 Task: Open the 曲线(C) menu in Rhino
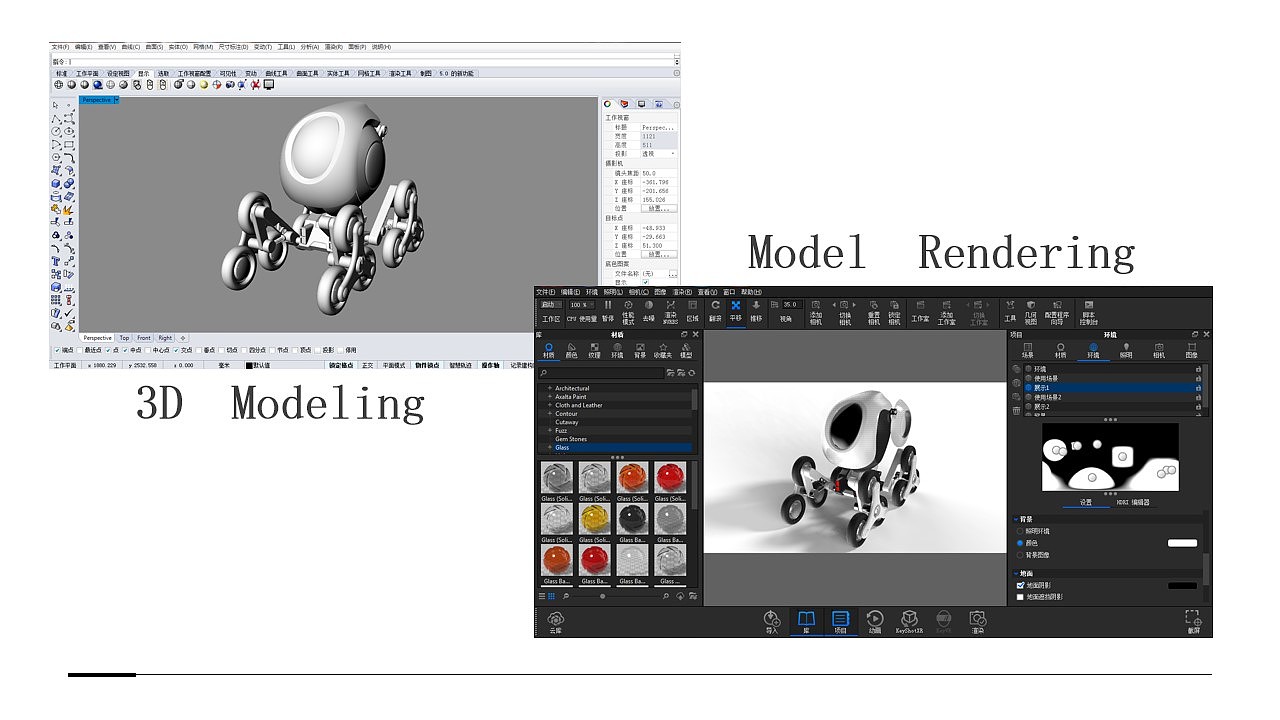[130, 47]
